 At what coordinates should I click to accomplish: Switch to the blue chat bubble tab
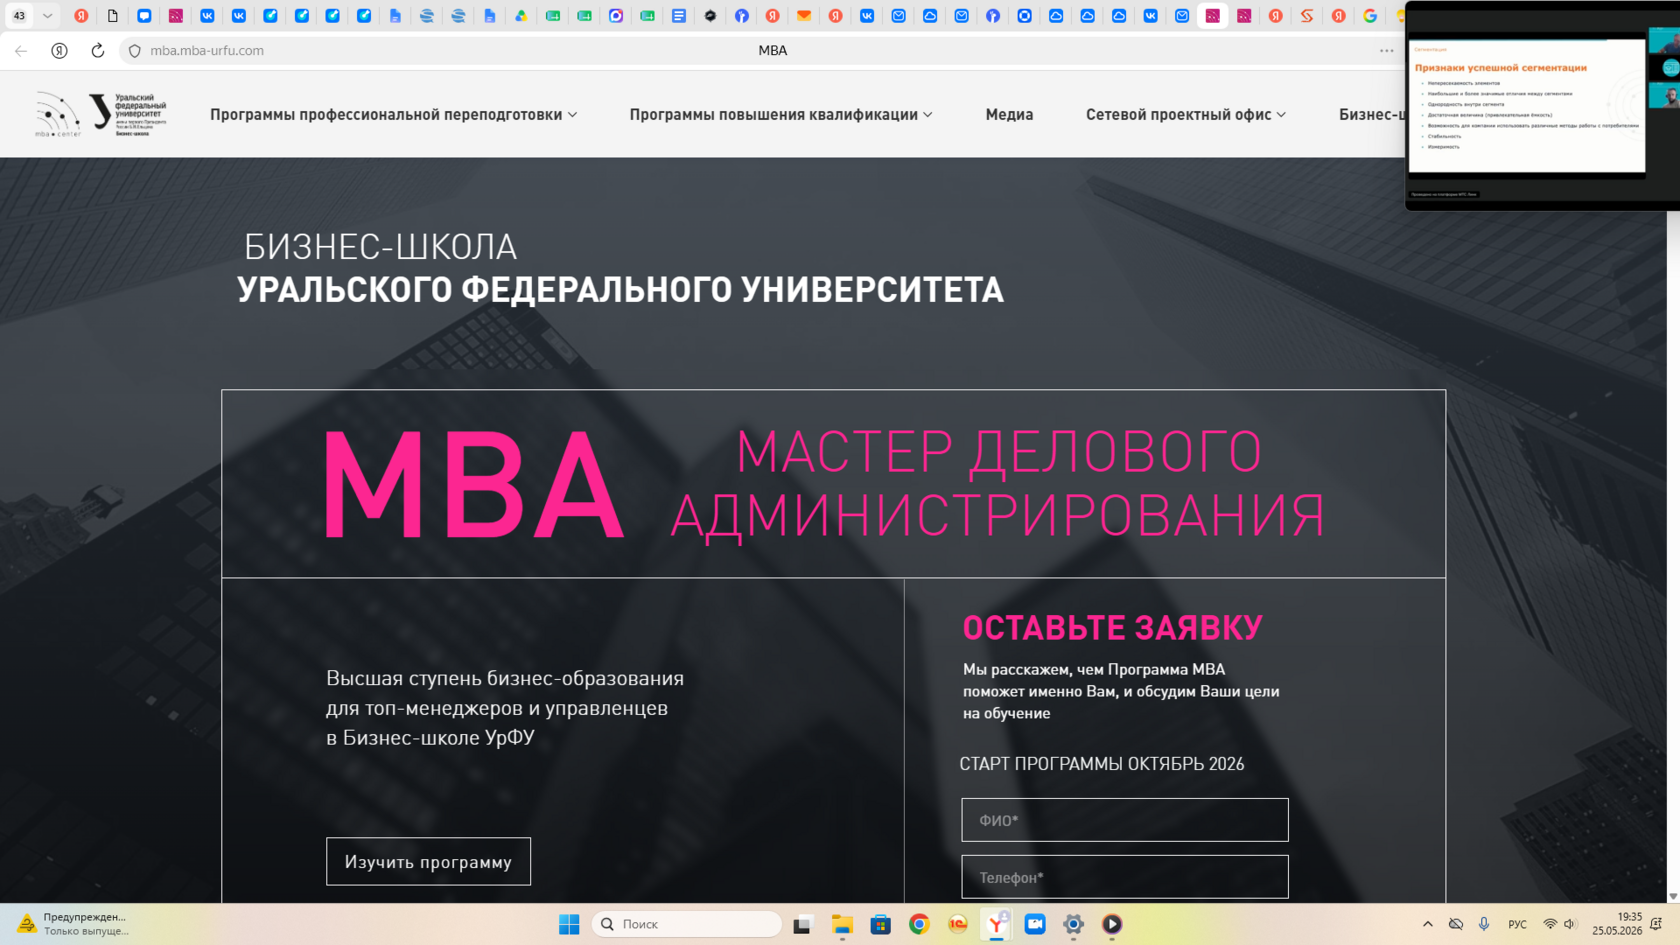[x=144, y=16]
